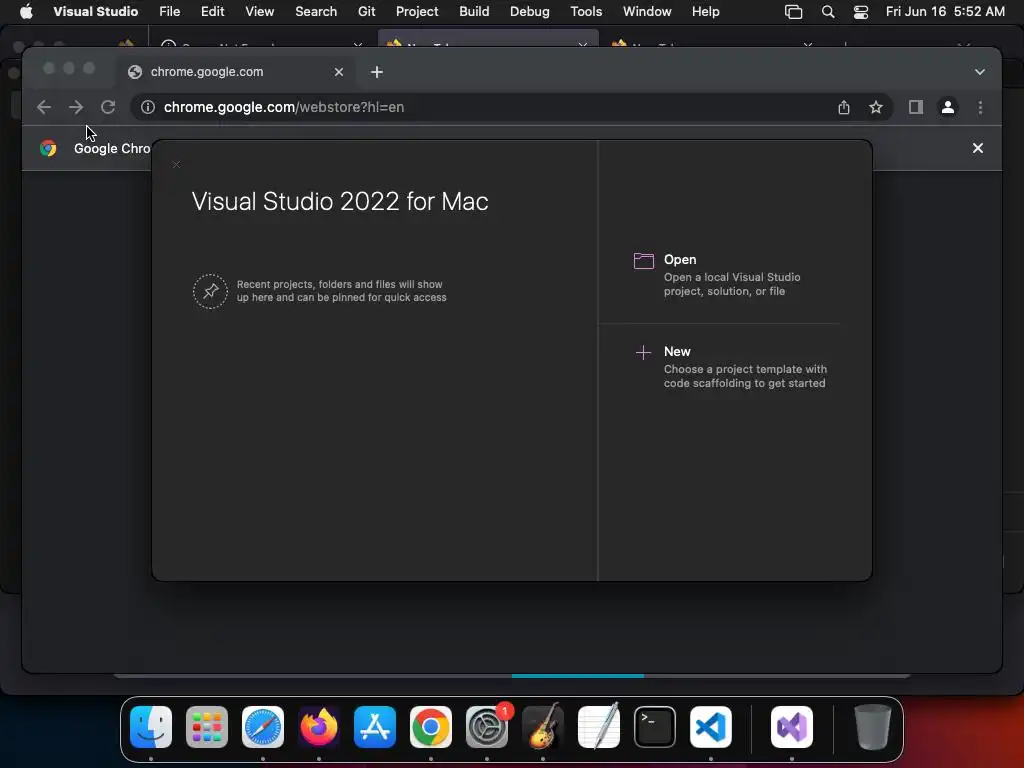Image resolution: width=1024 pixels, height=768 pixels.
Task: Close the Visual Studio start dialog
Action: click(176, 165)
